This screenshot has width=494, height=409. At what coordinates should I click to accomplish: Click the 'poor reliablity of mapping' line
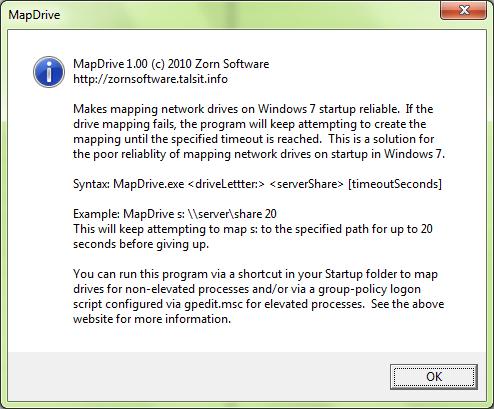[259, 154]
